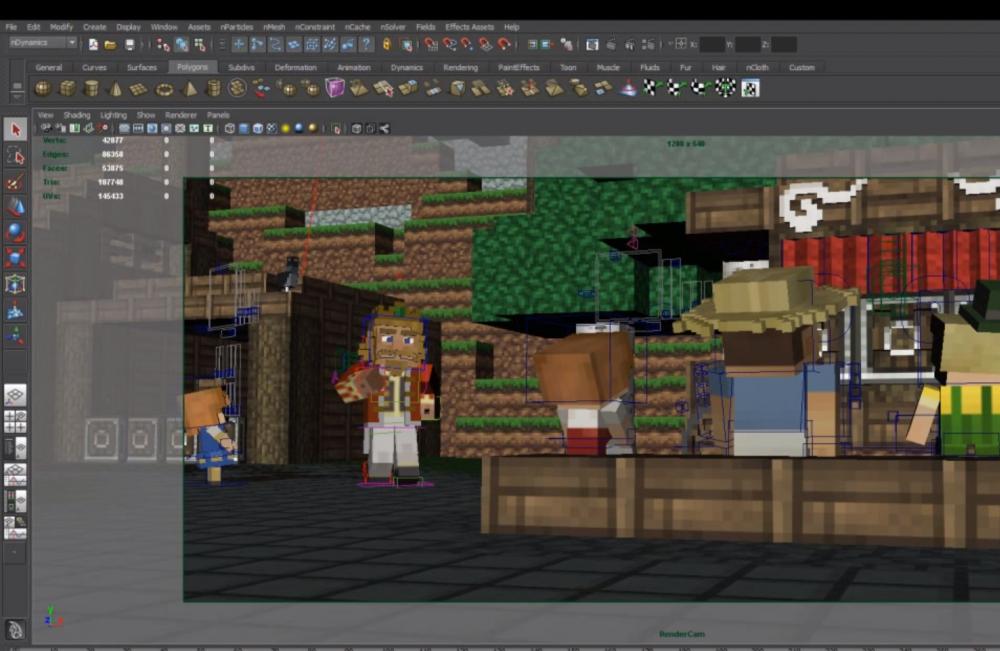
Task: Open the nCache menu
Action: point(358,27)
